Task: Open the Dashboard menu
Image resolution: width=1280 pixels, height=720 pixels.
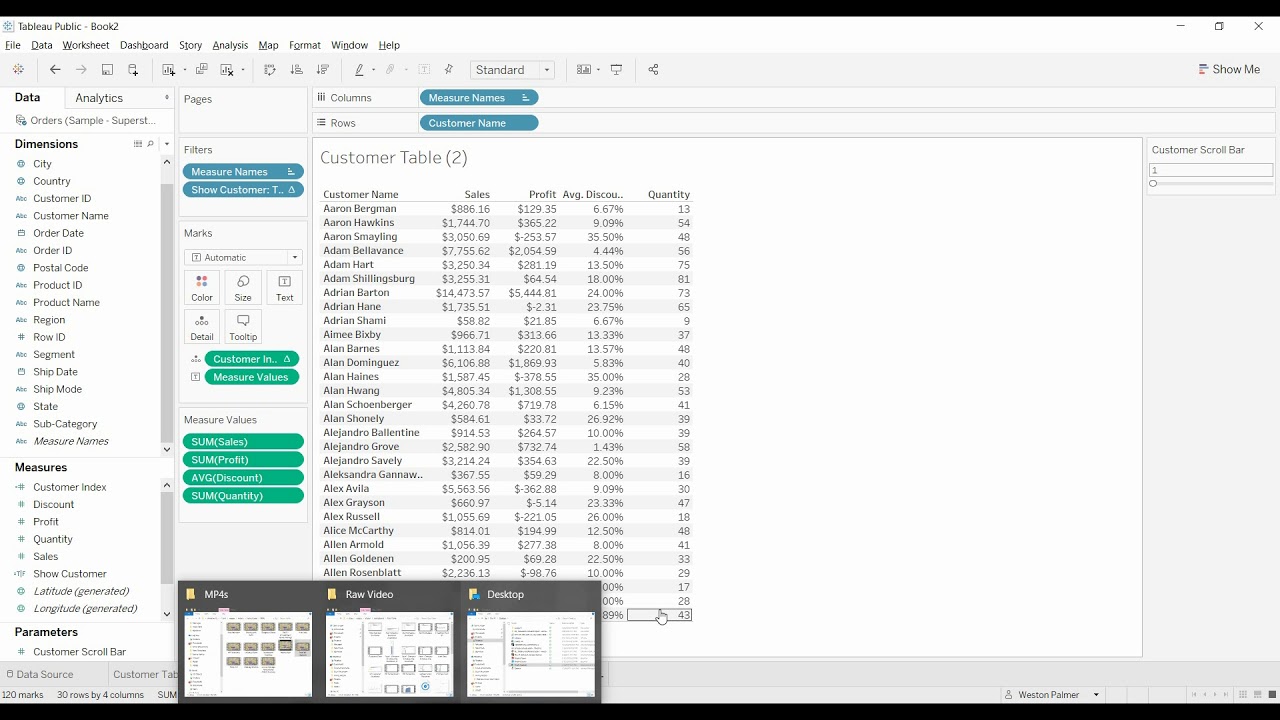Action: 144,45
